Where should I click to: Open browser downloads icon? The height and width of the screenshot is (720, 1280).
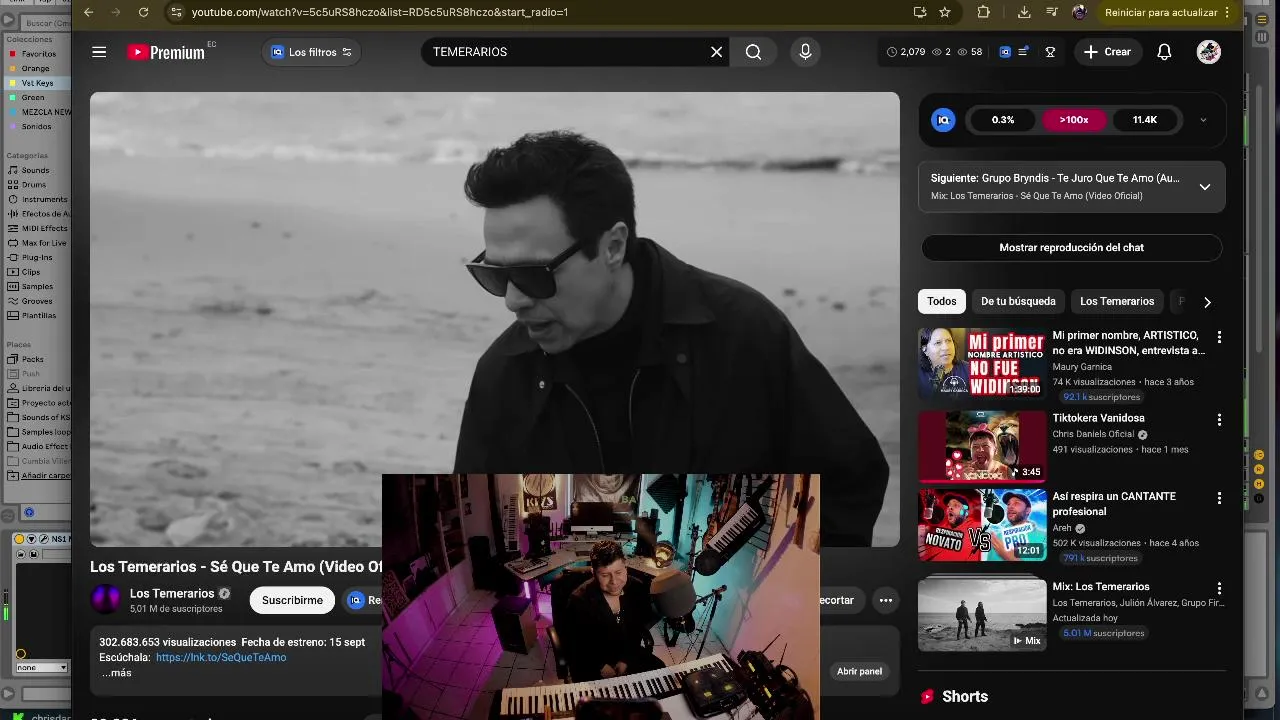coord(1024,12)
